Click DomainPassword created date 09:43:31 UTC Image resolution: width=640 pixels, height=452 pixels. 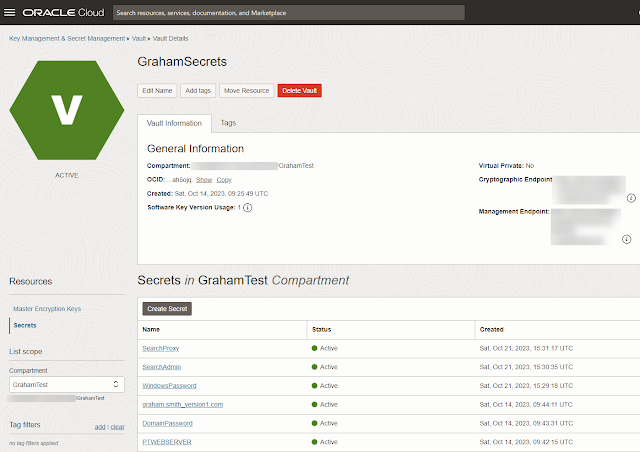526,423
